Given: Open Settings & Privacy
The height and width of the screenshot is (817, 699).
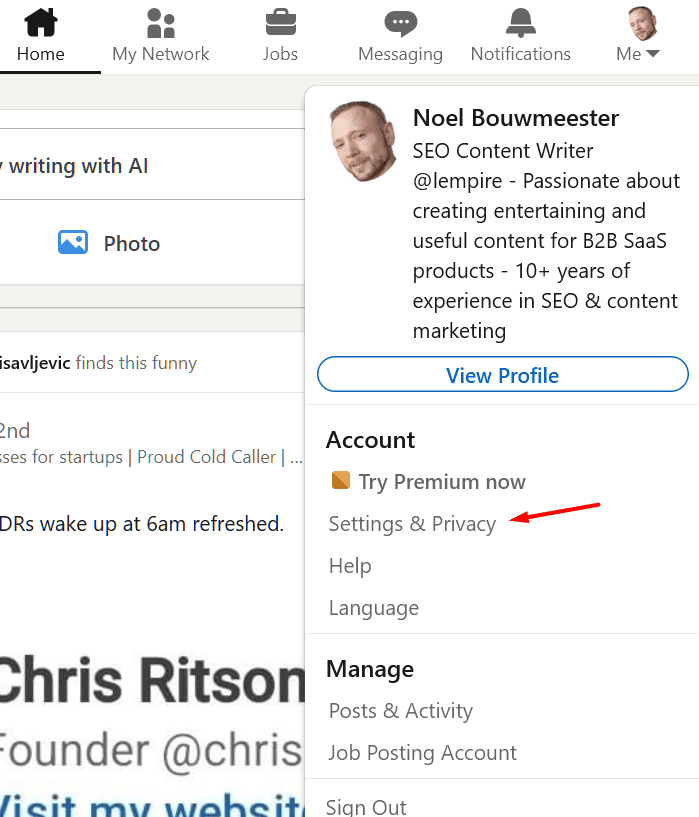Looking at the screenshot, I should [x=412, y=524].
